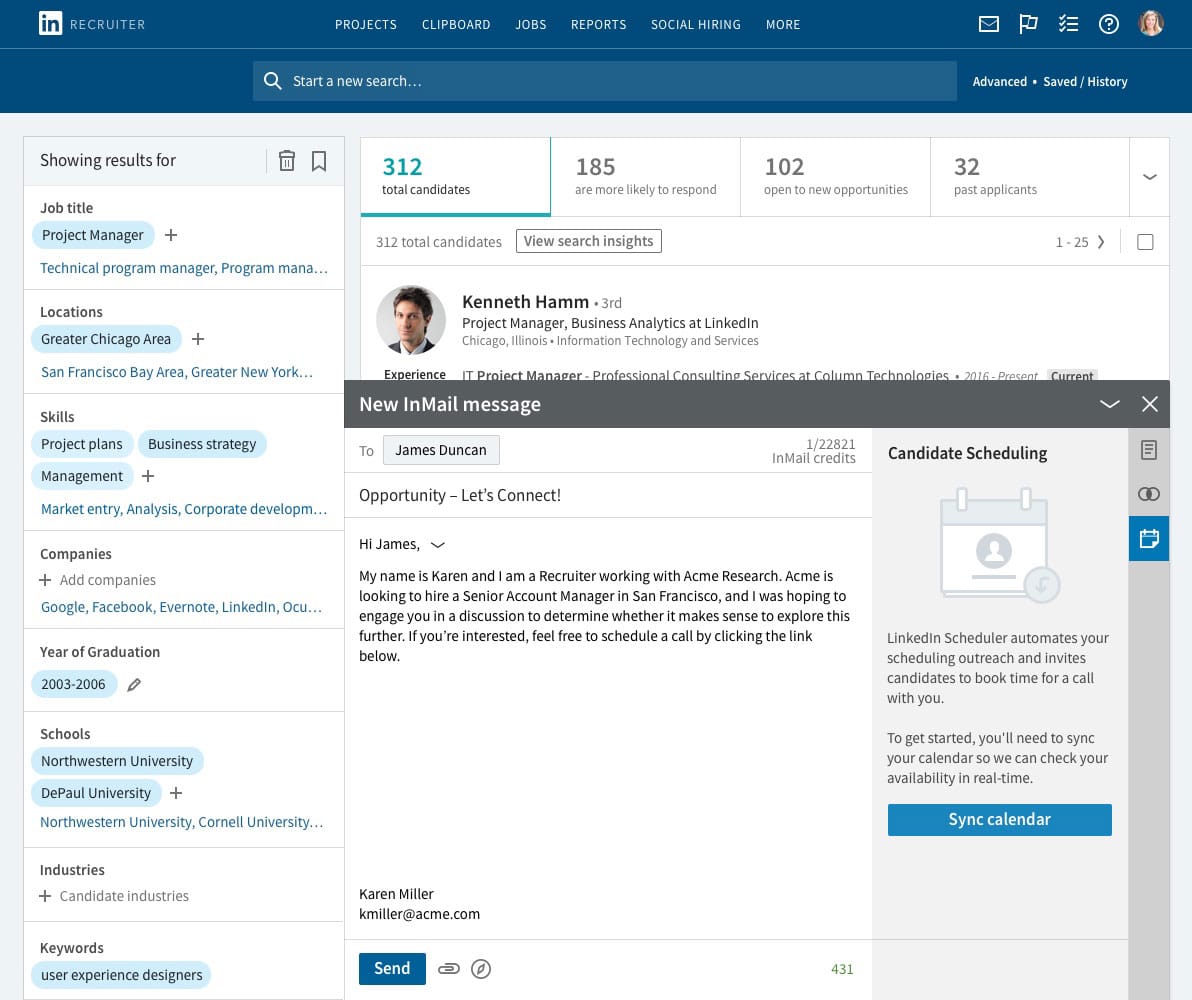1192x1000 pixels.
Task: Attach a file with the paperclip icon
Action: coord(448,968)
